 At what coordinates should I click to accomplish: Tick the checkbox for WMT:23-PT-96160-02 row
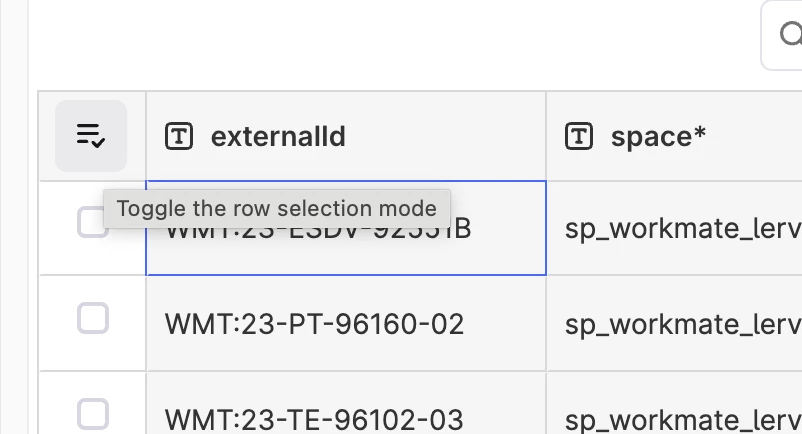[93, 319]
